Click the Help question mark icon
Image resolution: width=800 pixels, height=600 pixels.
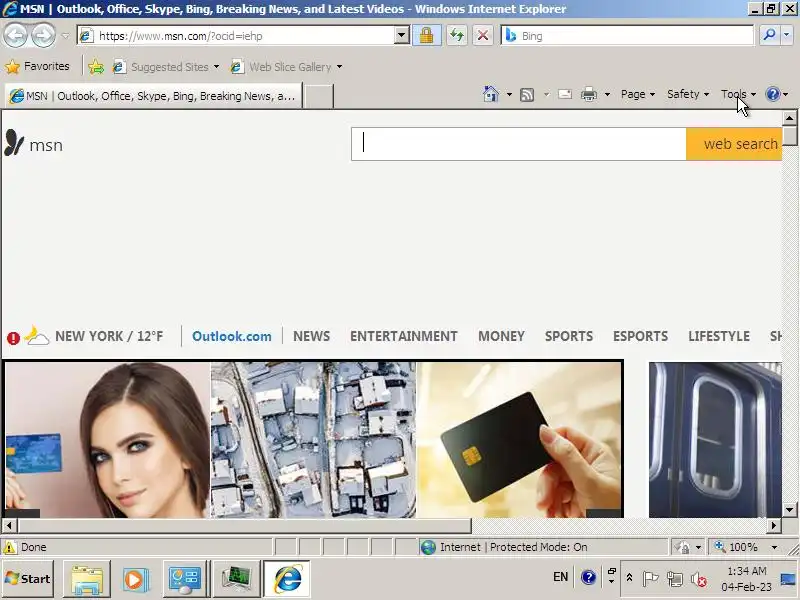pos(773,94)
